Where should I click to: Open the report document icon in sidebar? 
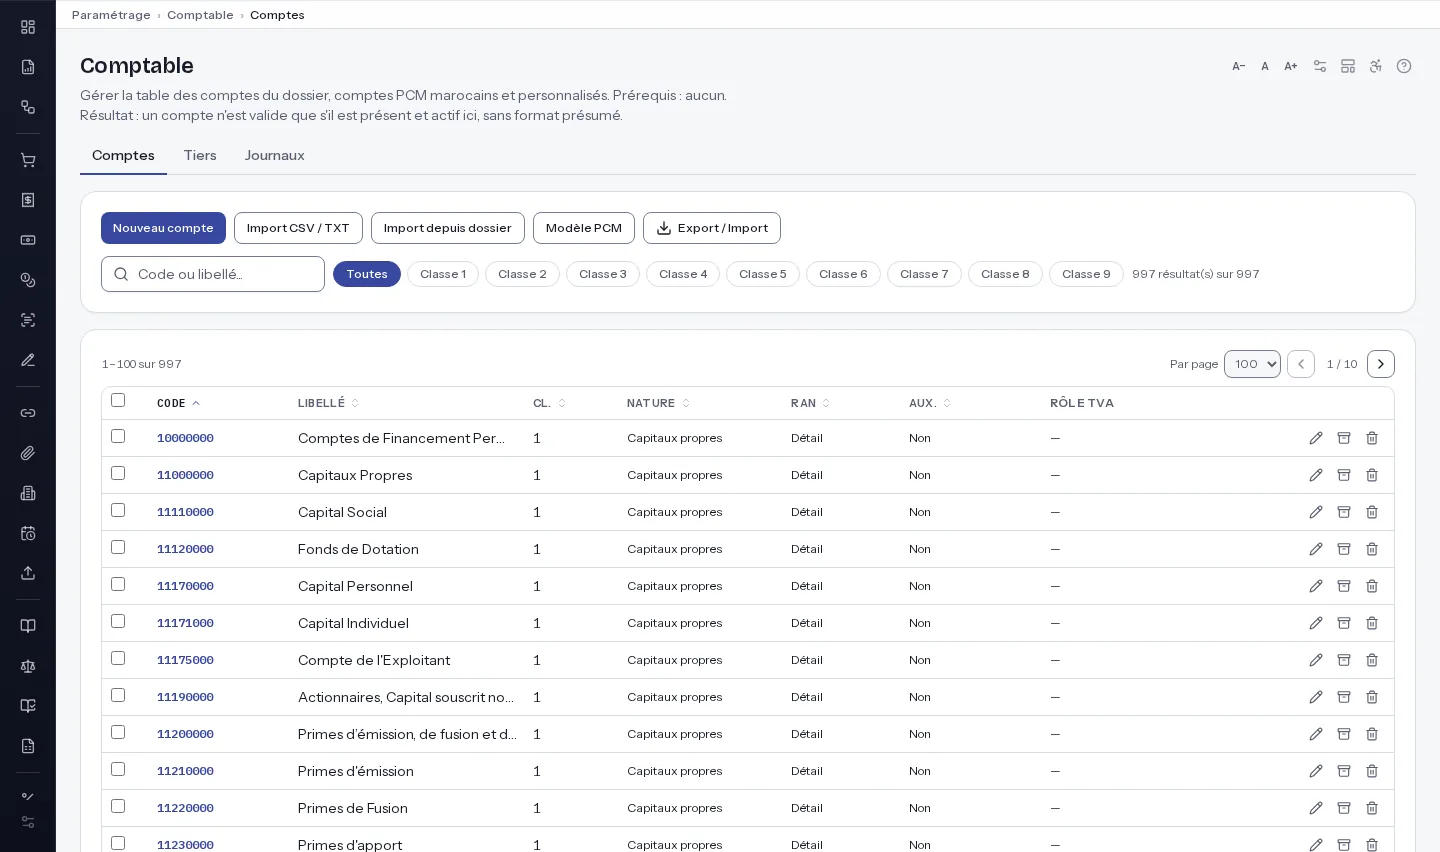[28, 67]
